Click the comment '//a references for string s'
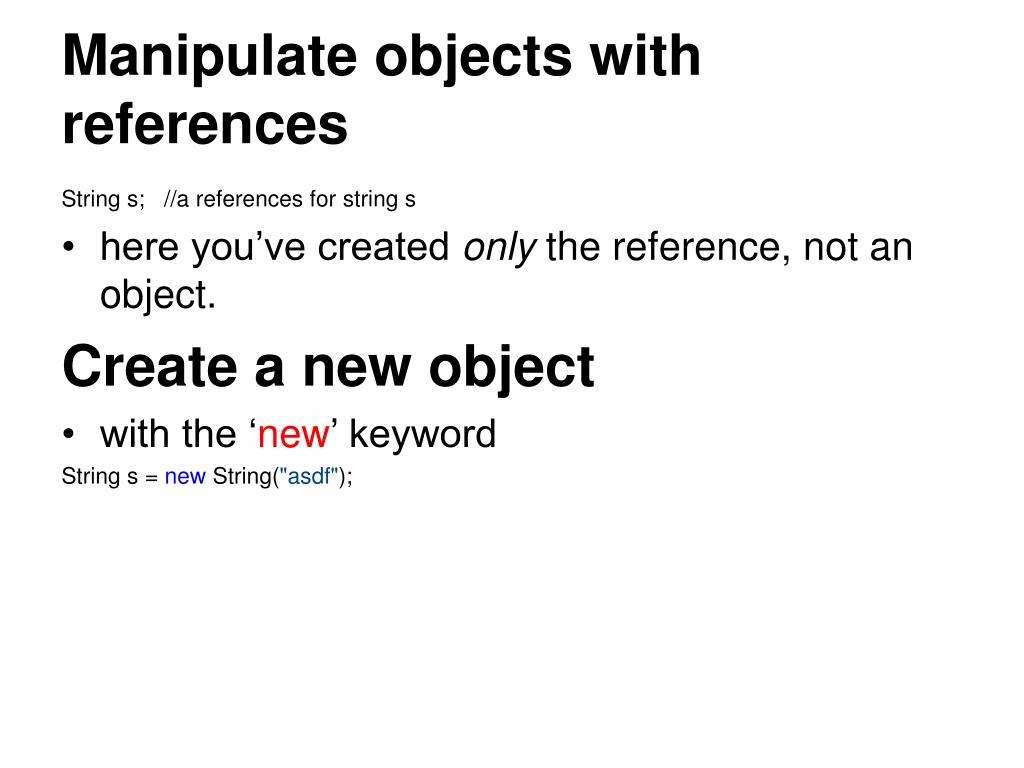This screenshot has width=1024, height=768. pyautogui.click(x=289, y=199)
